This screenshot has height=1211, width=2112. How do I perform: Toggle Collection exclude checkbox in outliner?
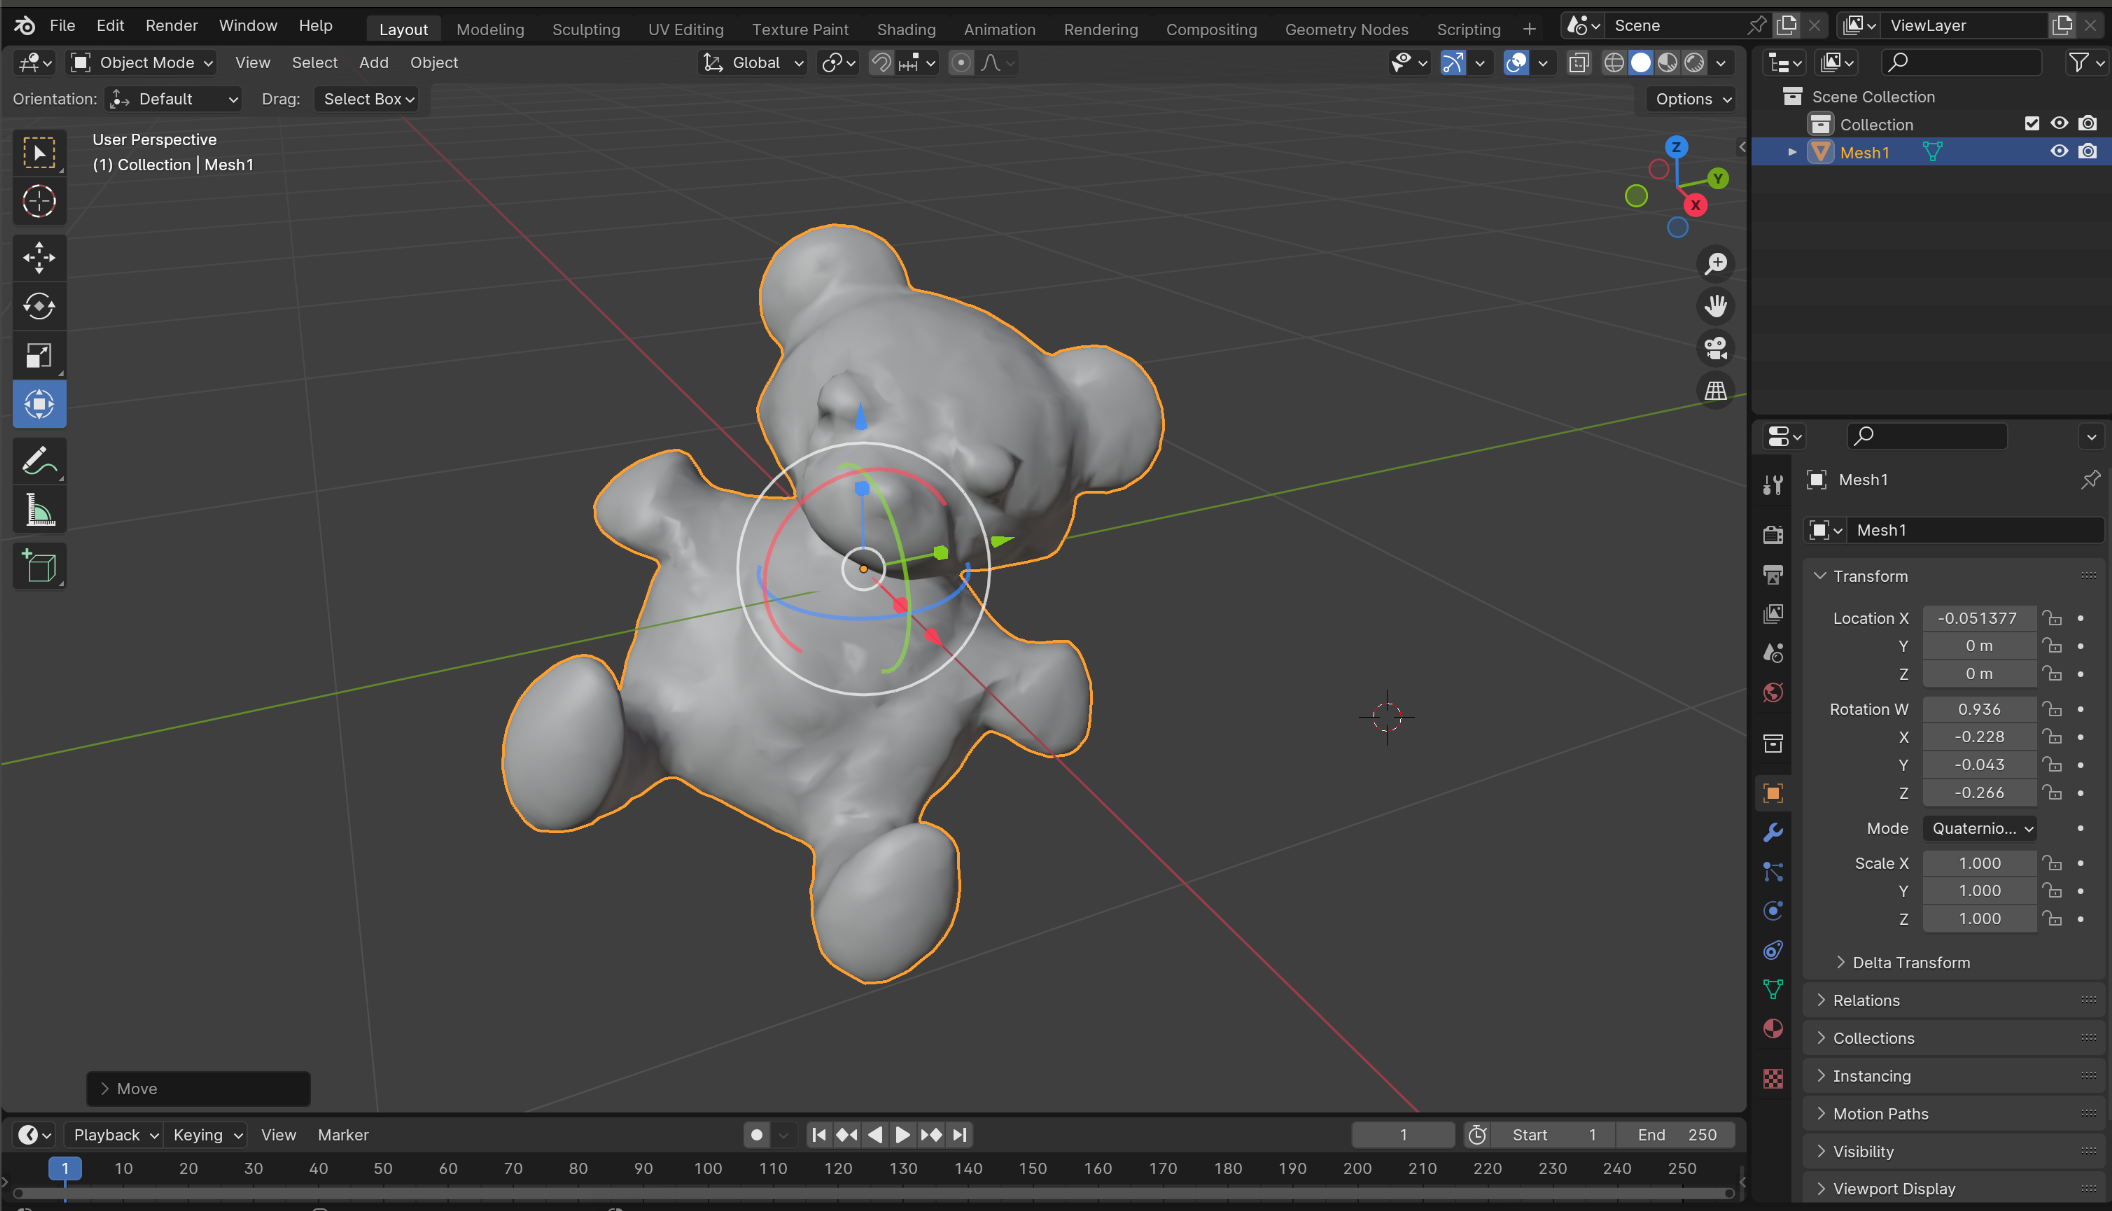coord(2031,123)
